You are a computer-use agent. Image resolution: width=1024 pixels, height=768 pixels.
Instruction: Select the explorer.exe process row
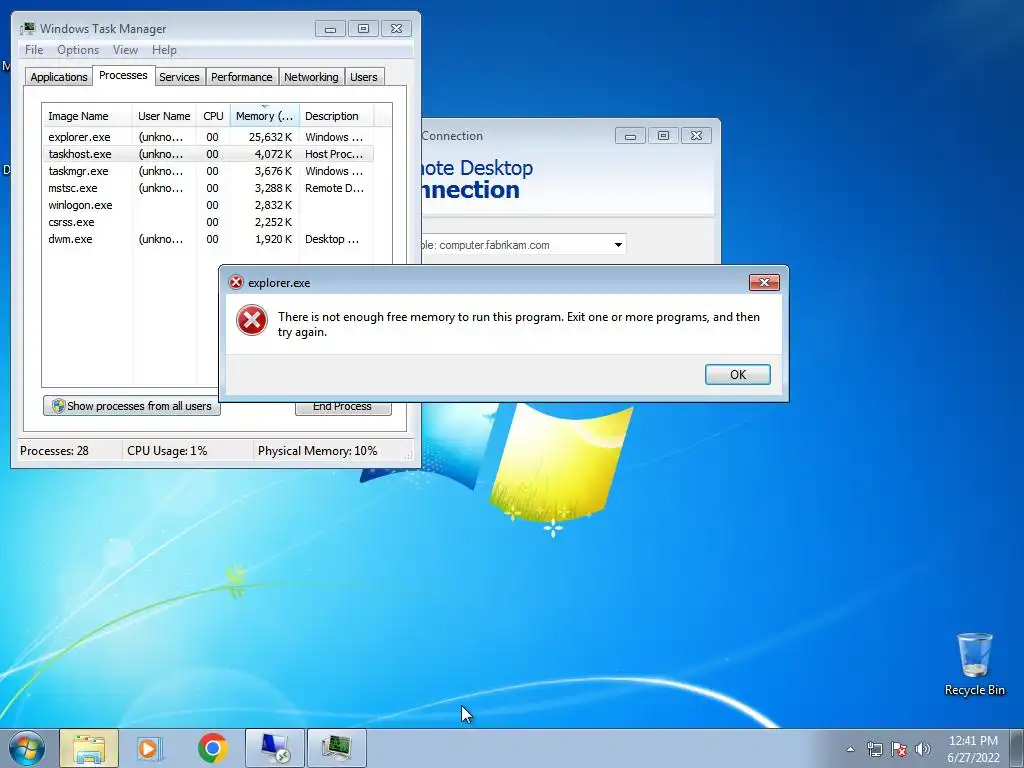click(208, 137)
